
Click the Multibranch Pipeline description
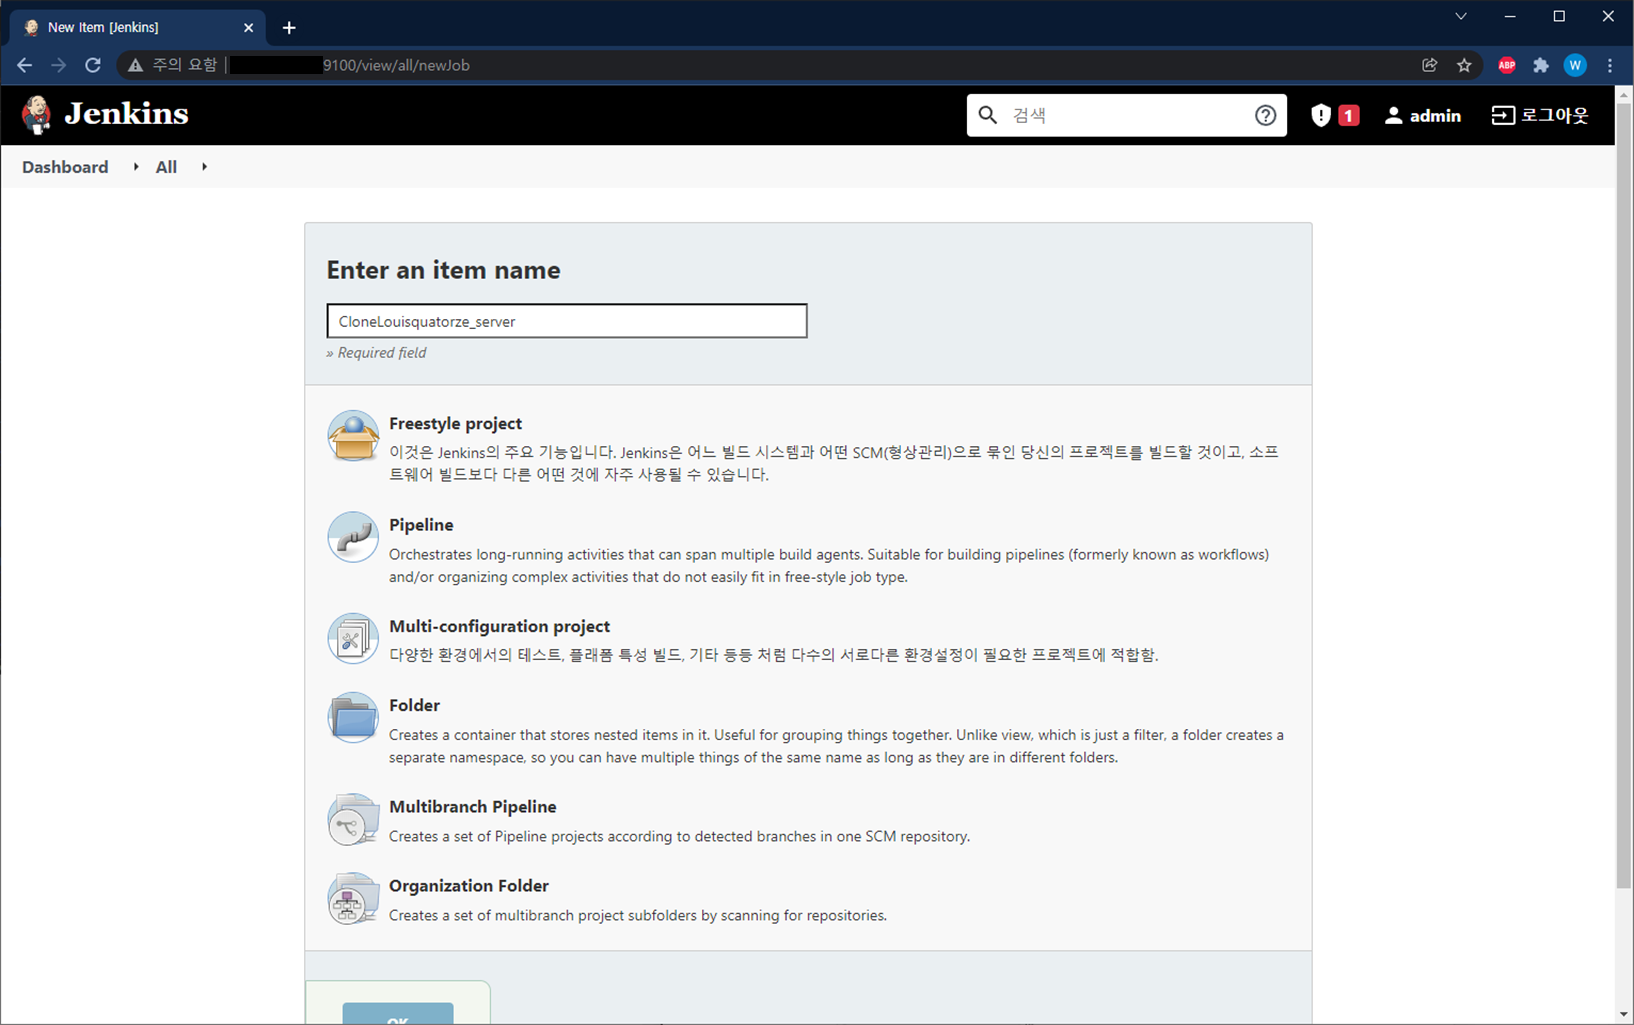tap(679, 836)
